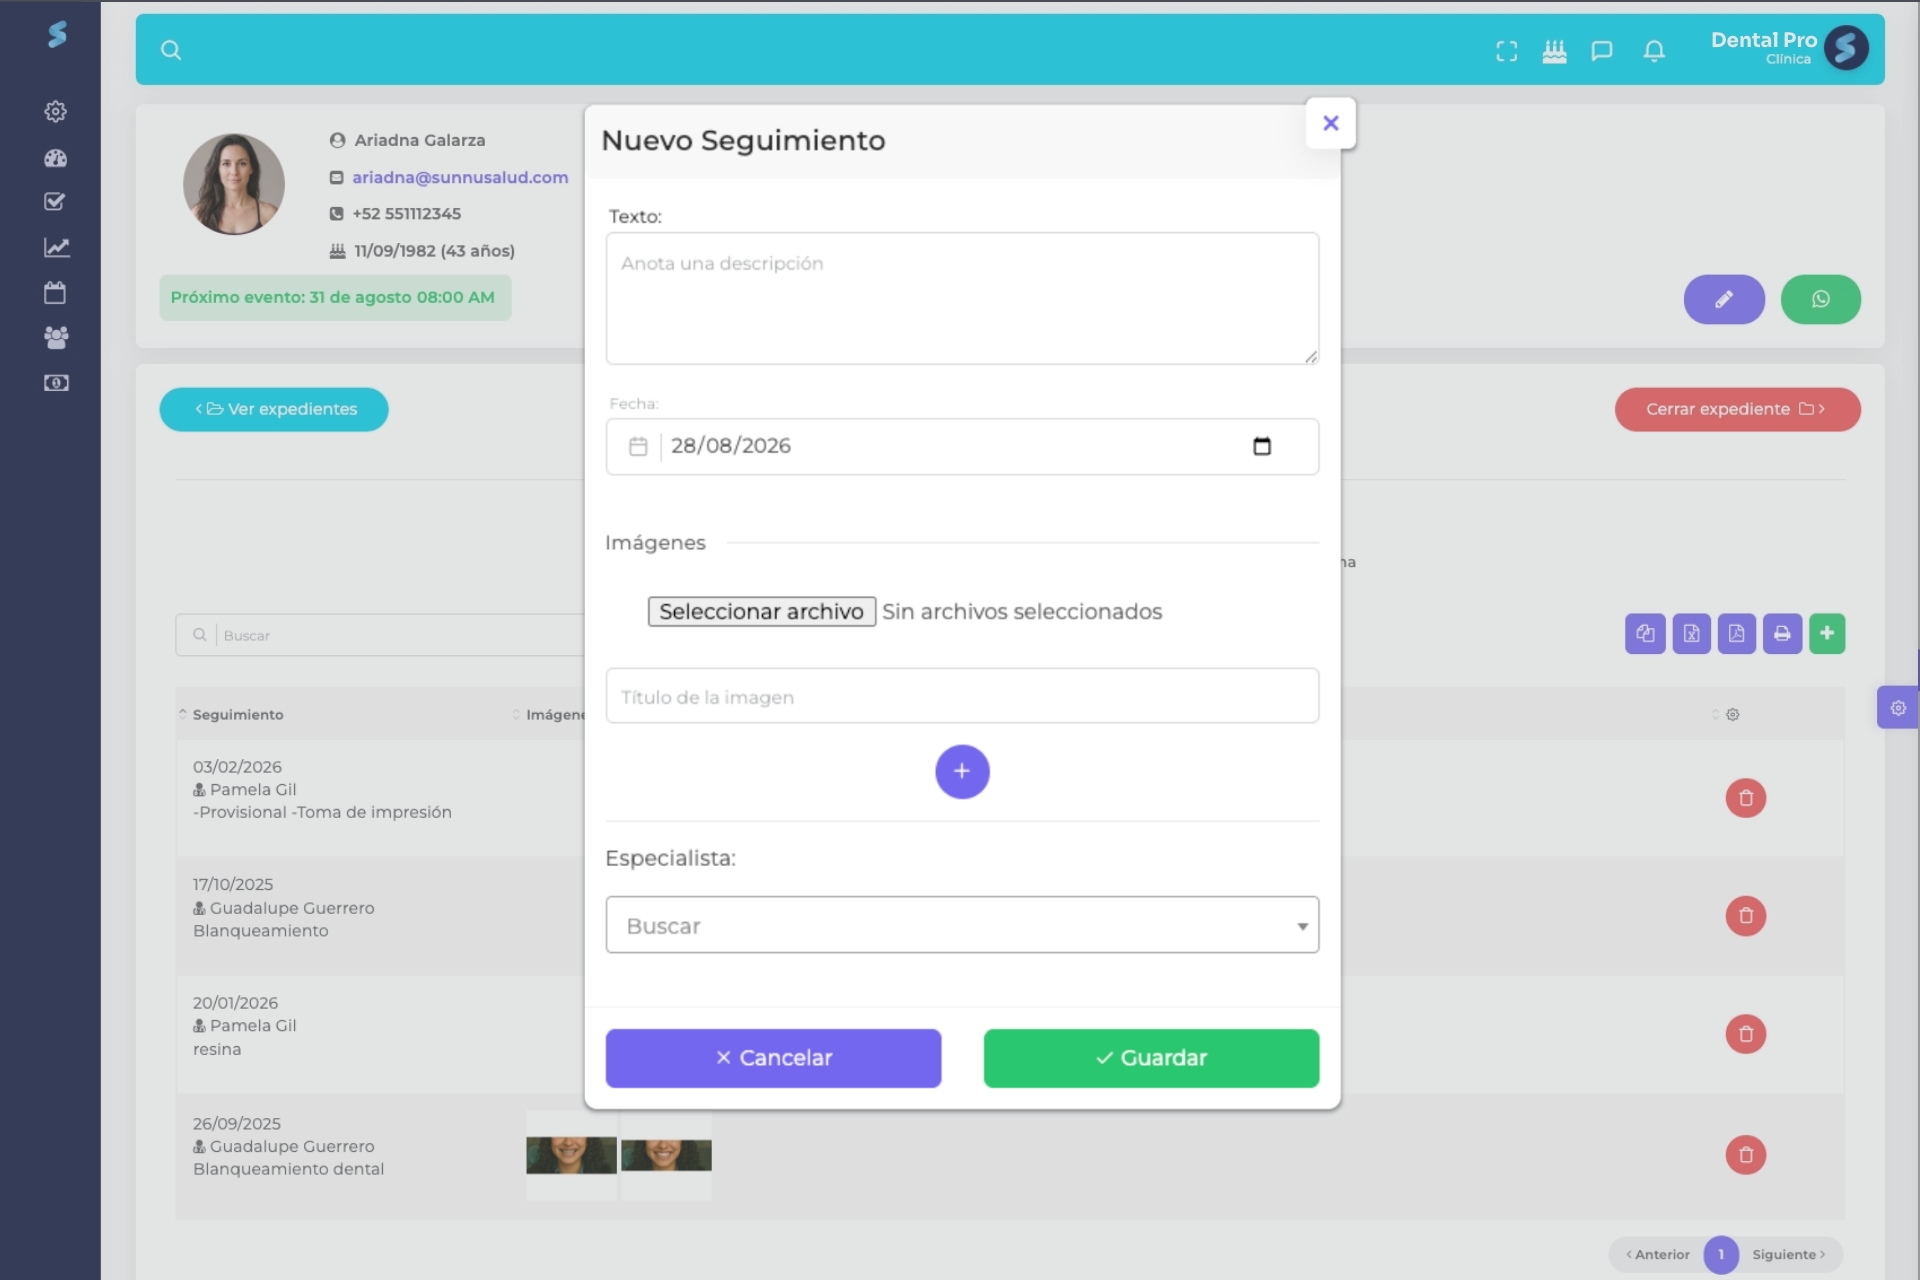Screen dimensions: 1920x1280
Task: Click Cerrar expediente button
Action: [1737, 409]
